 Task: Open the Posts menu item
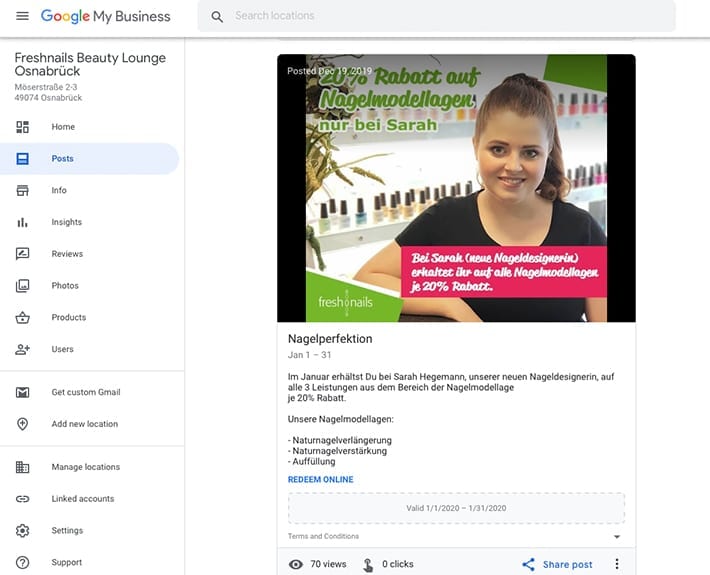tap(89, 158)
